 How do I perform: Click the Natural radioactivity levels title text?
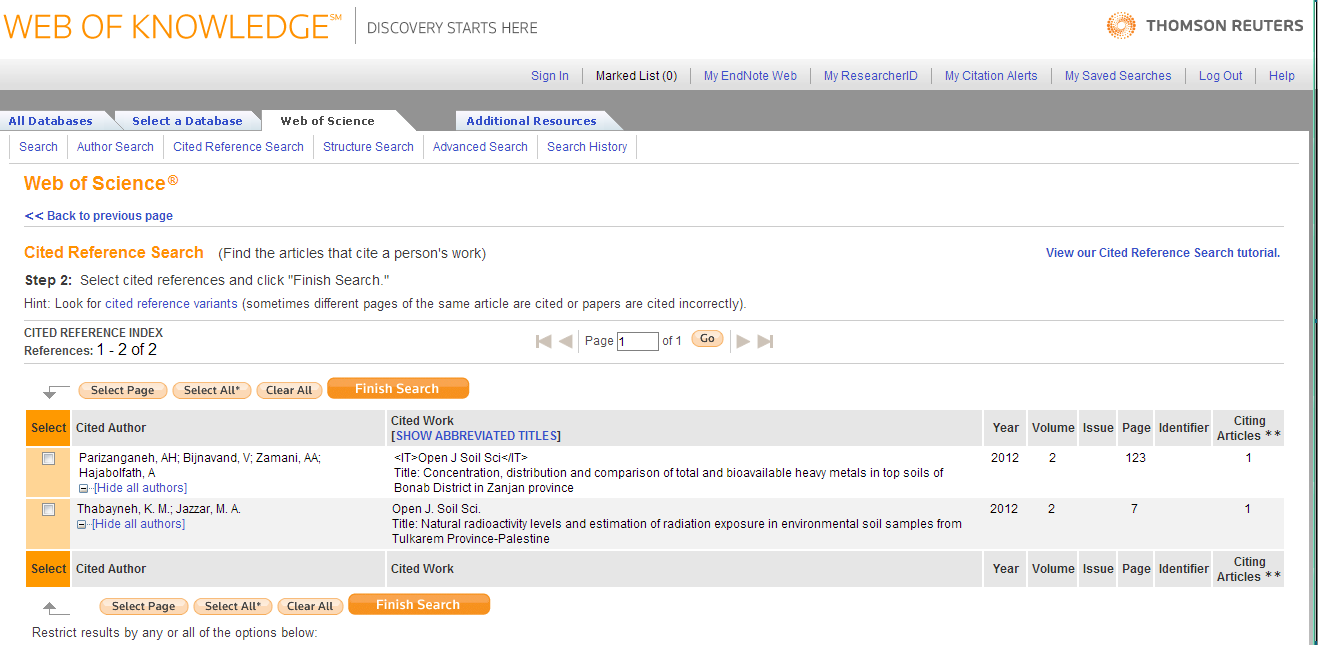[677, 531]
